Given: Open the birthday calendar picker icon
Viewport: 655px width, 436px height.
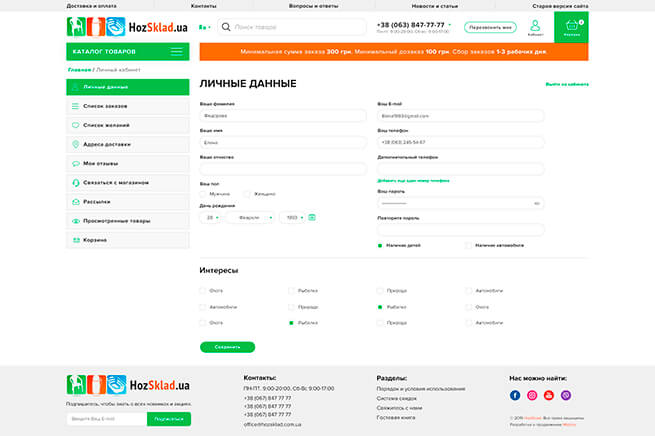Looking at the screenshot, I should point(312,217).
